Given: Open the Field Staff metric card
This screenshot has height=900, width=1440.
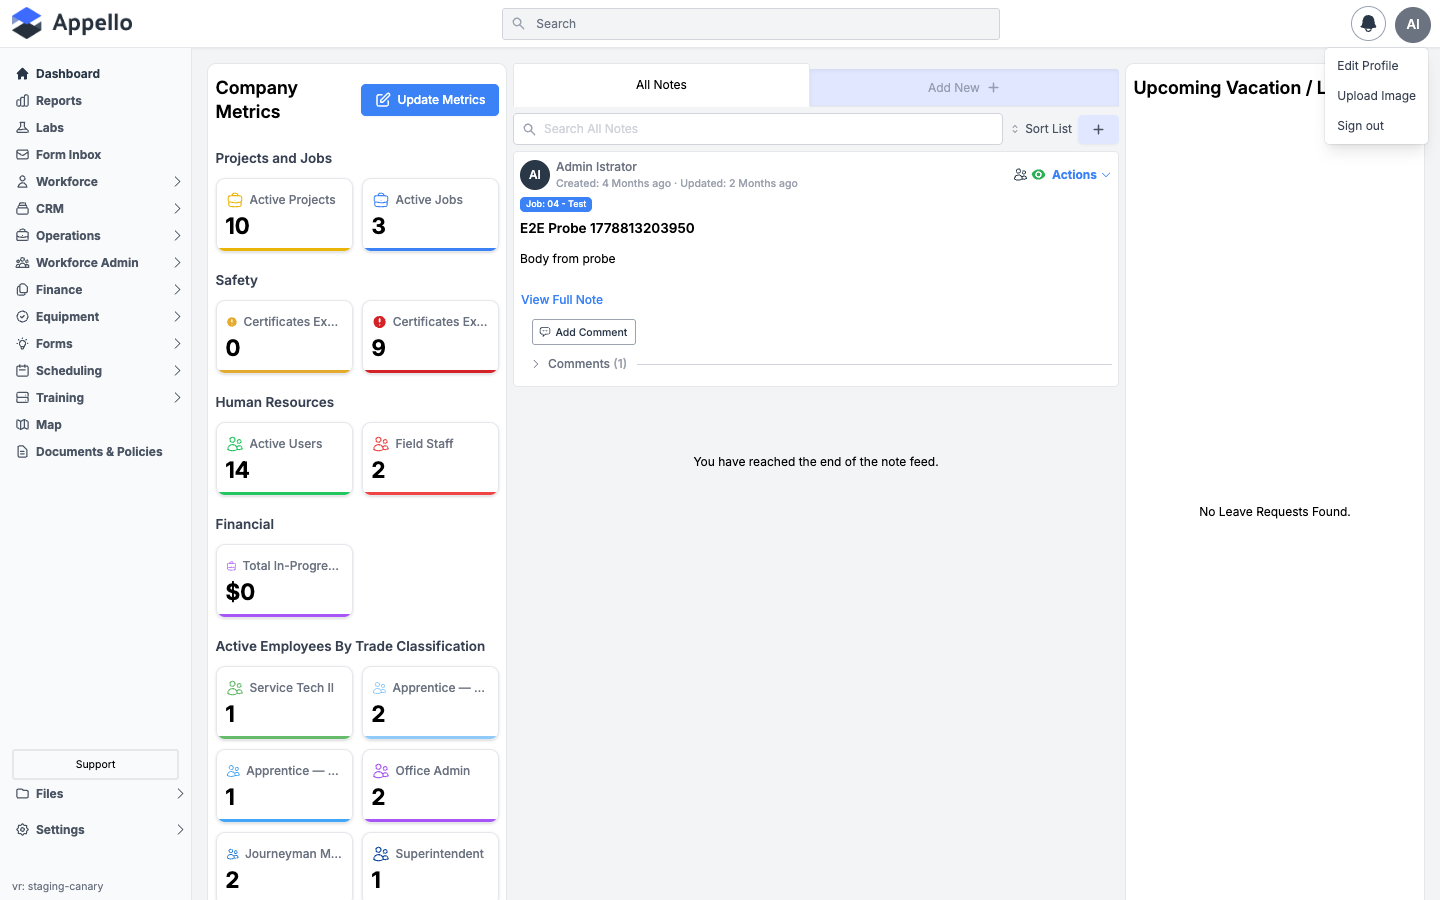Looking at the screenshot, I should (430, 458).
